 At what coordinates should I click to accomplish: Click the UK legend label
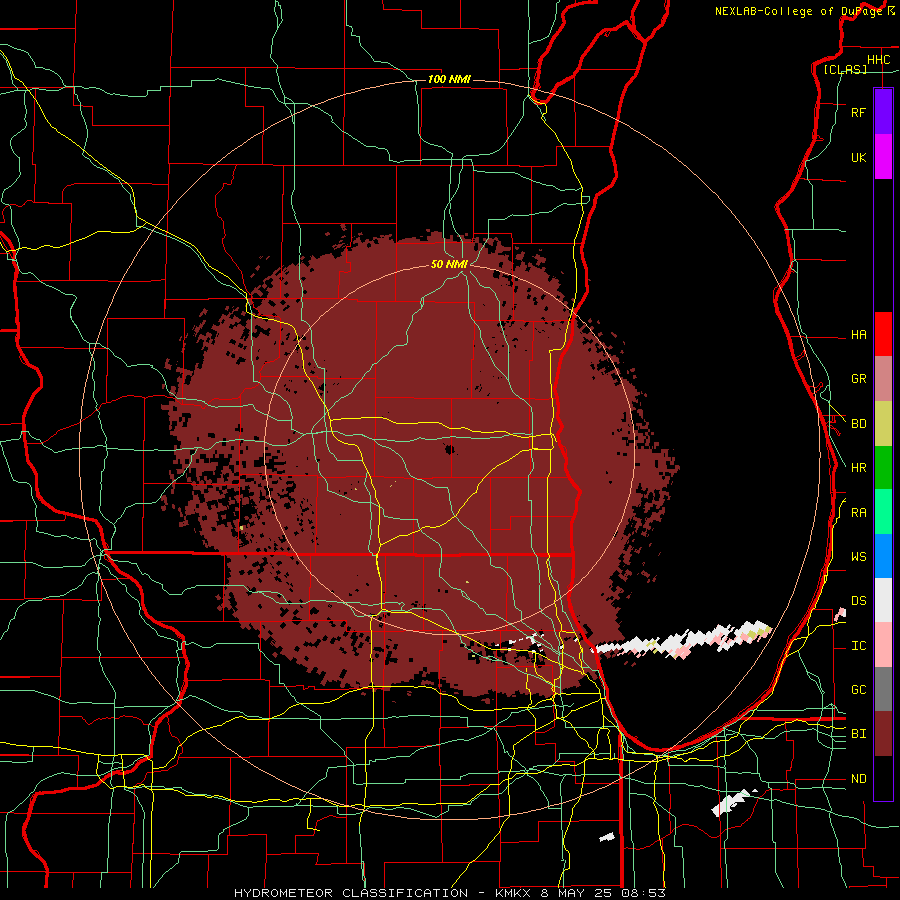[858, 157]
